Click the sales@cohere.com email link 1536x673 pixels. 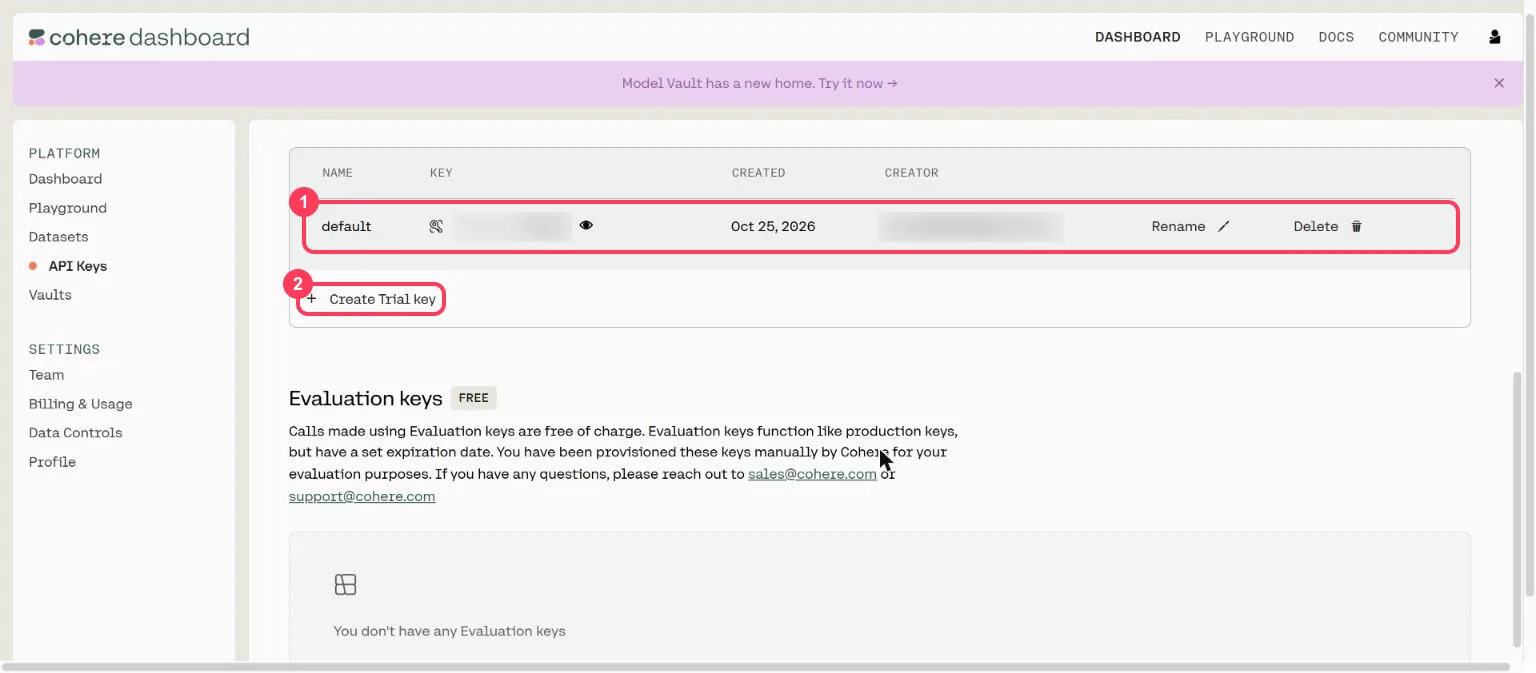pos(812,474)
